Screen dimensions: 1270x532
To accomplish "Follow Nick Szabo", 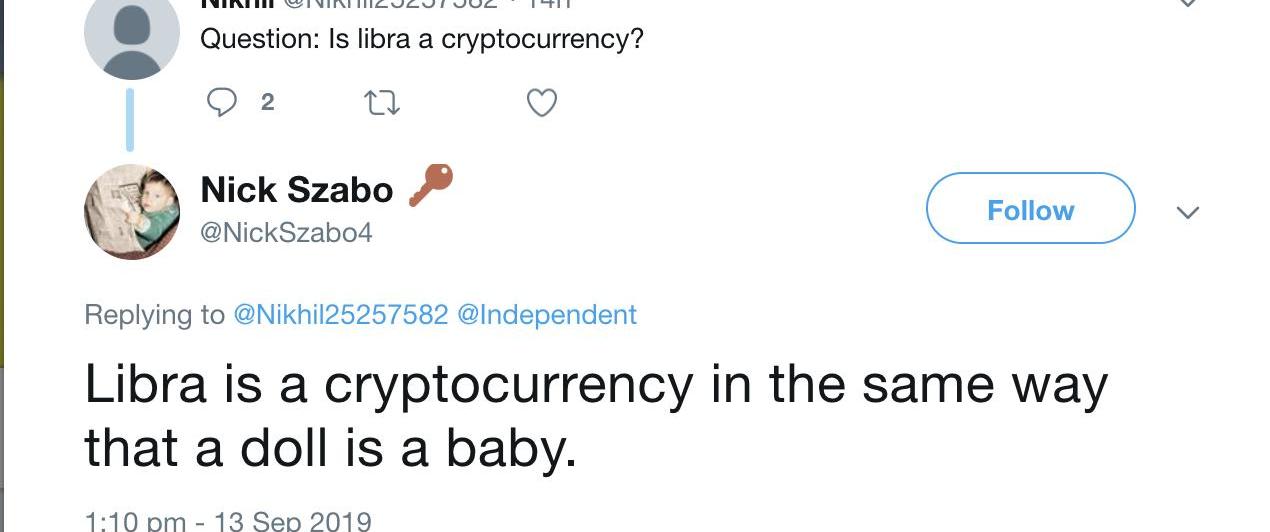I will click(1030, 208).
